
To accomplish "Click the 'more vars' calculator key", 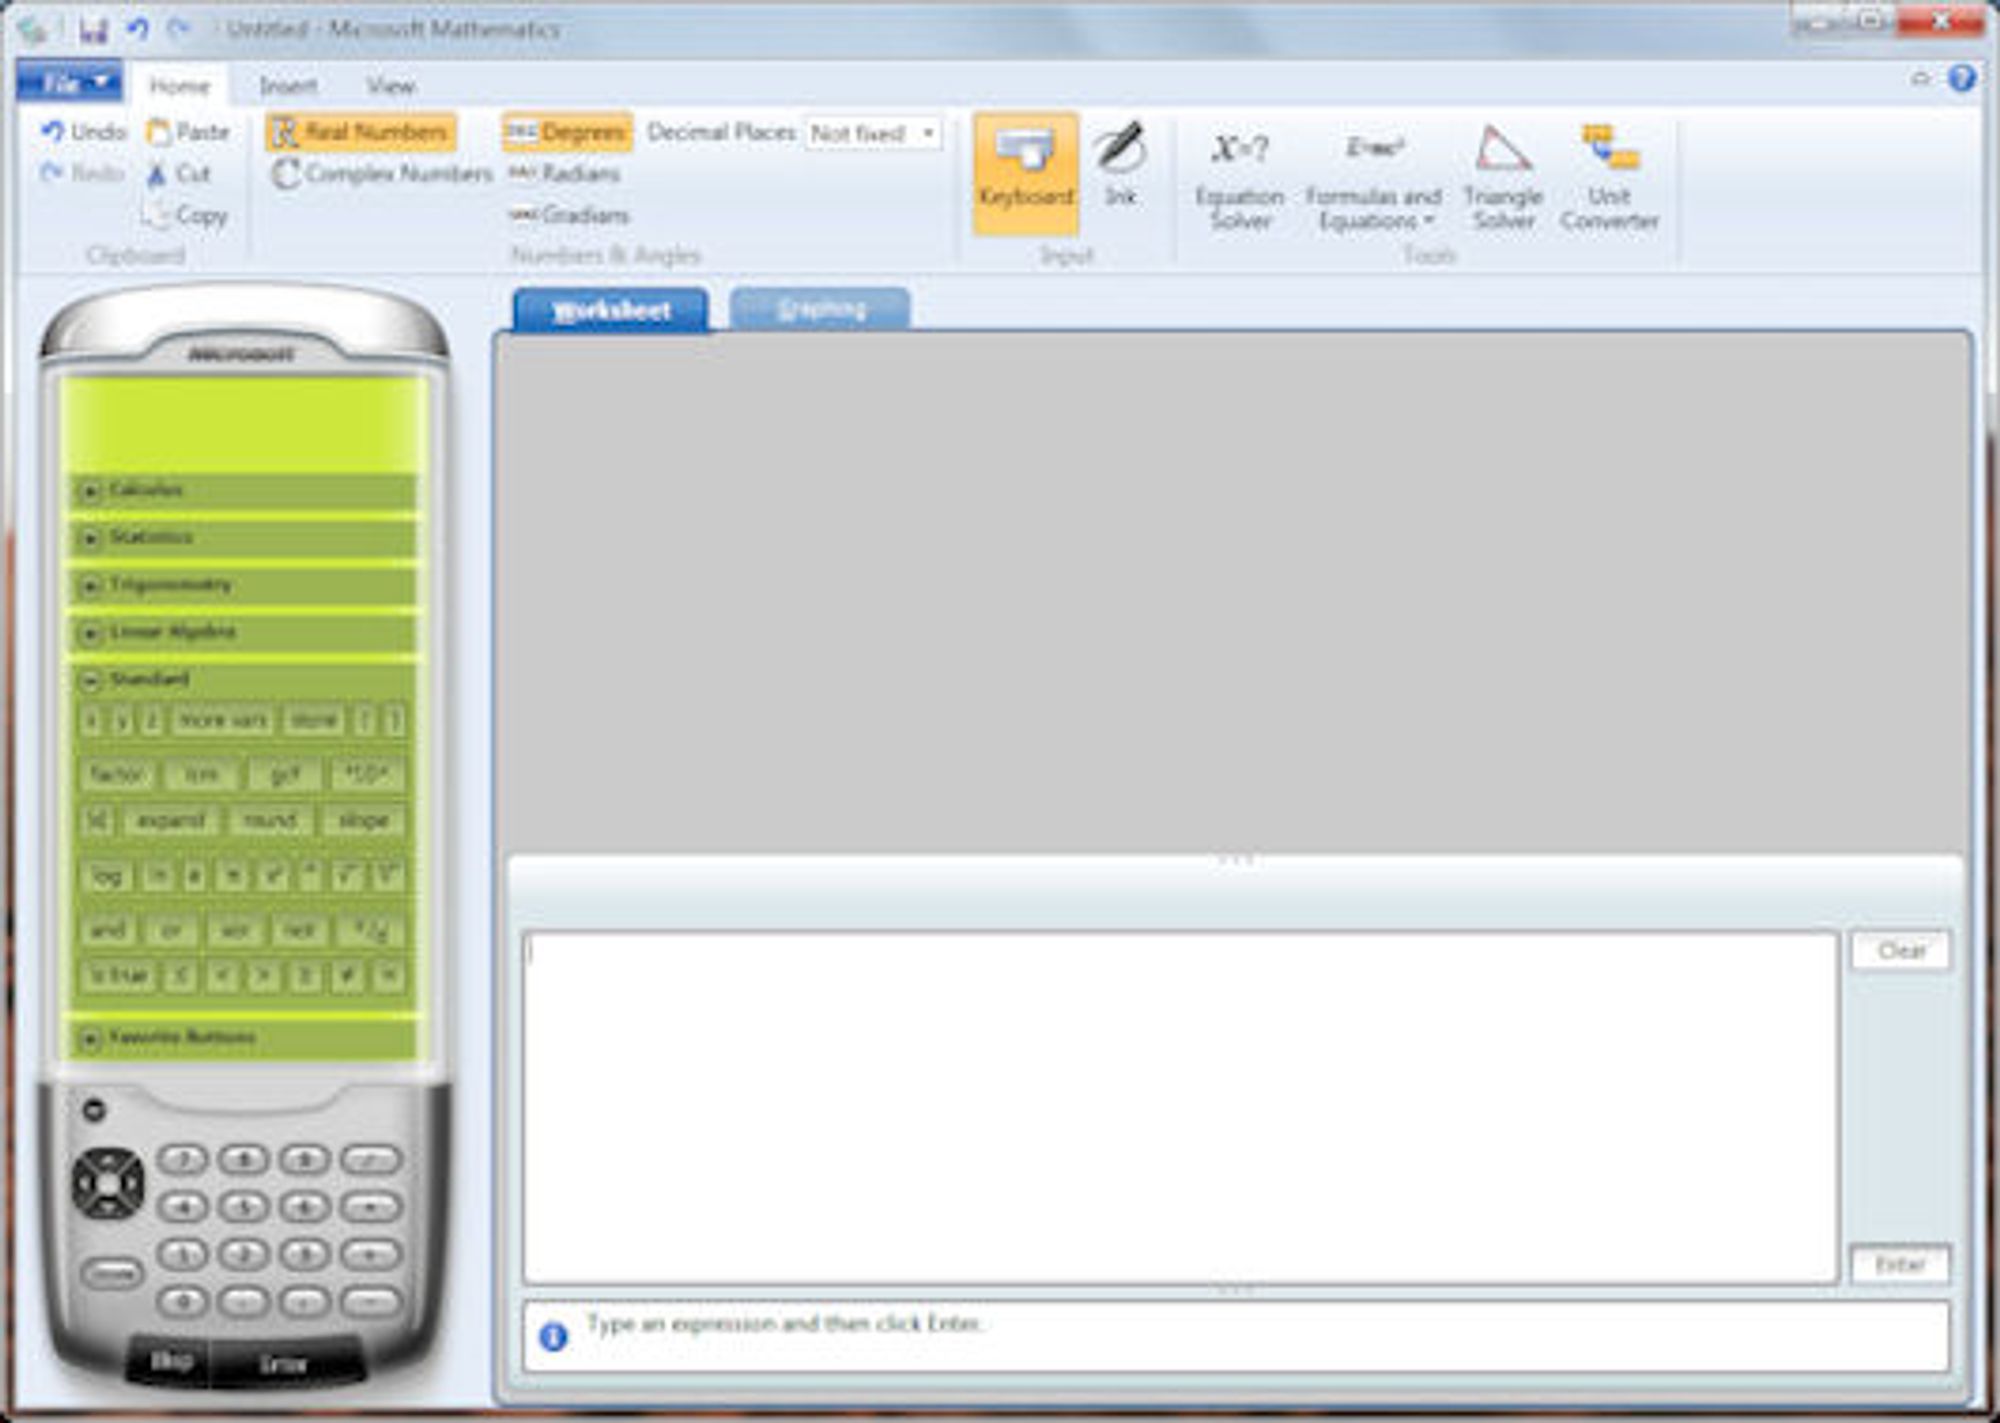I will (x=222, y=720).
